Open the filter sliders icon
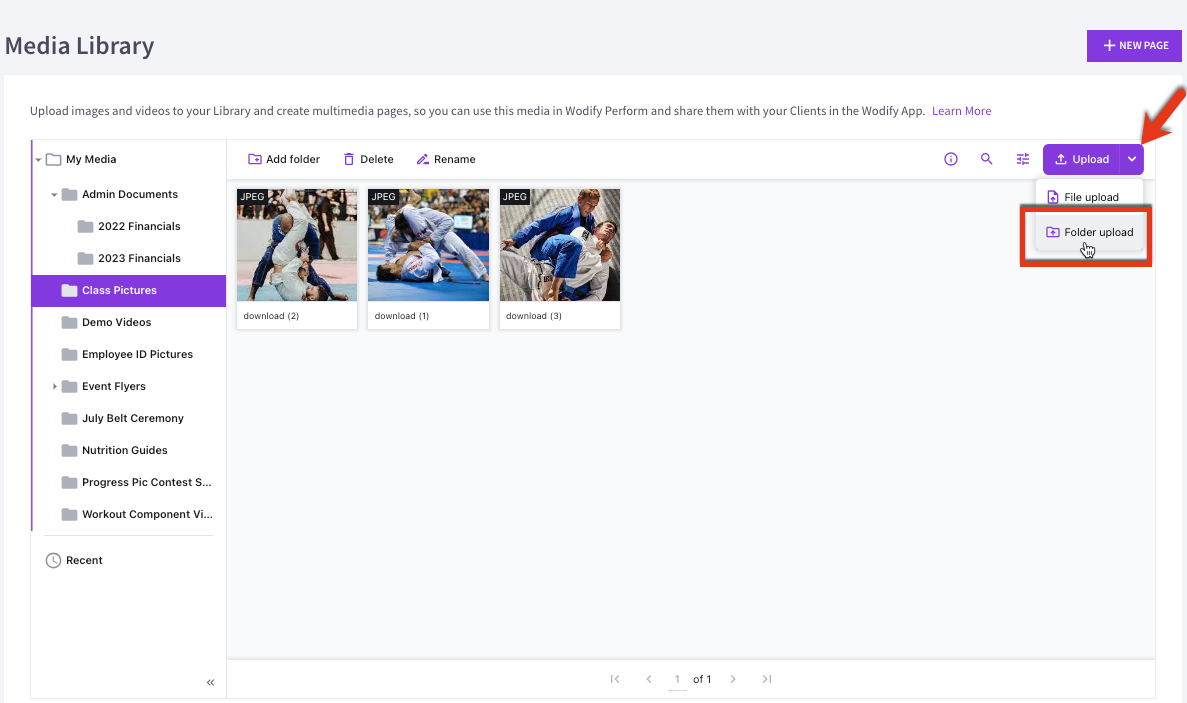This screenshot has width=1187, height=703. point(1023,159)
